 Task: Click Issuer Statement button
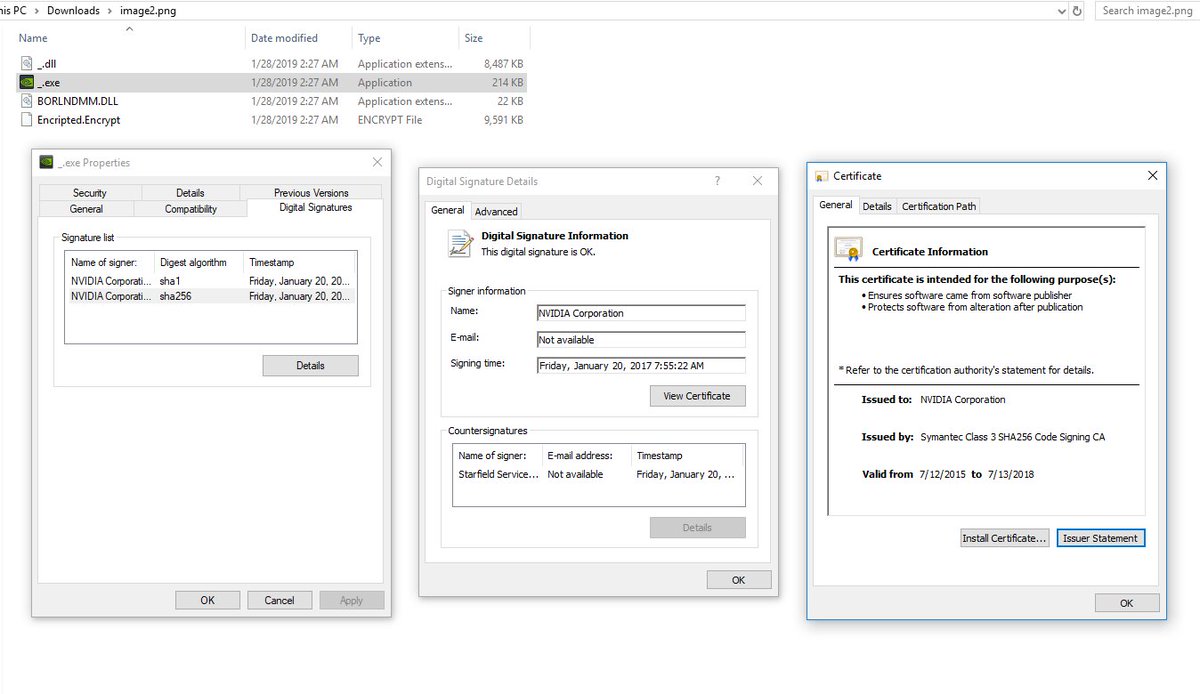[x=1100, y=538]
